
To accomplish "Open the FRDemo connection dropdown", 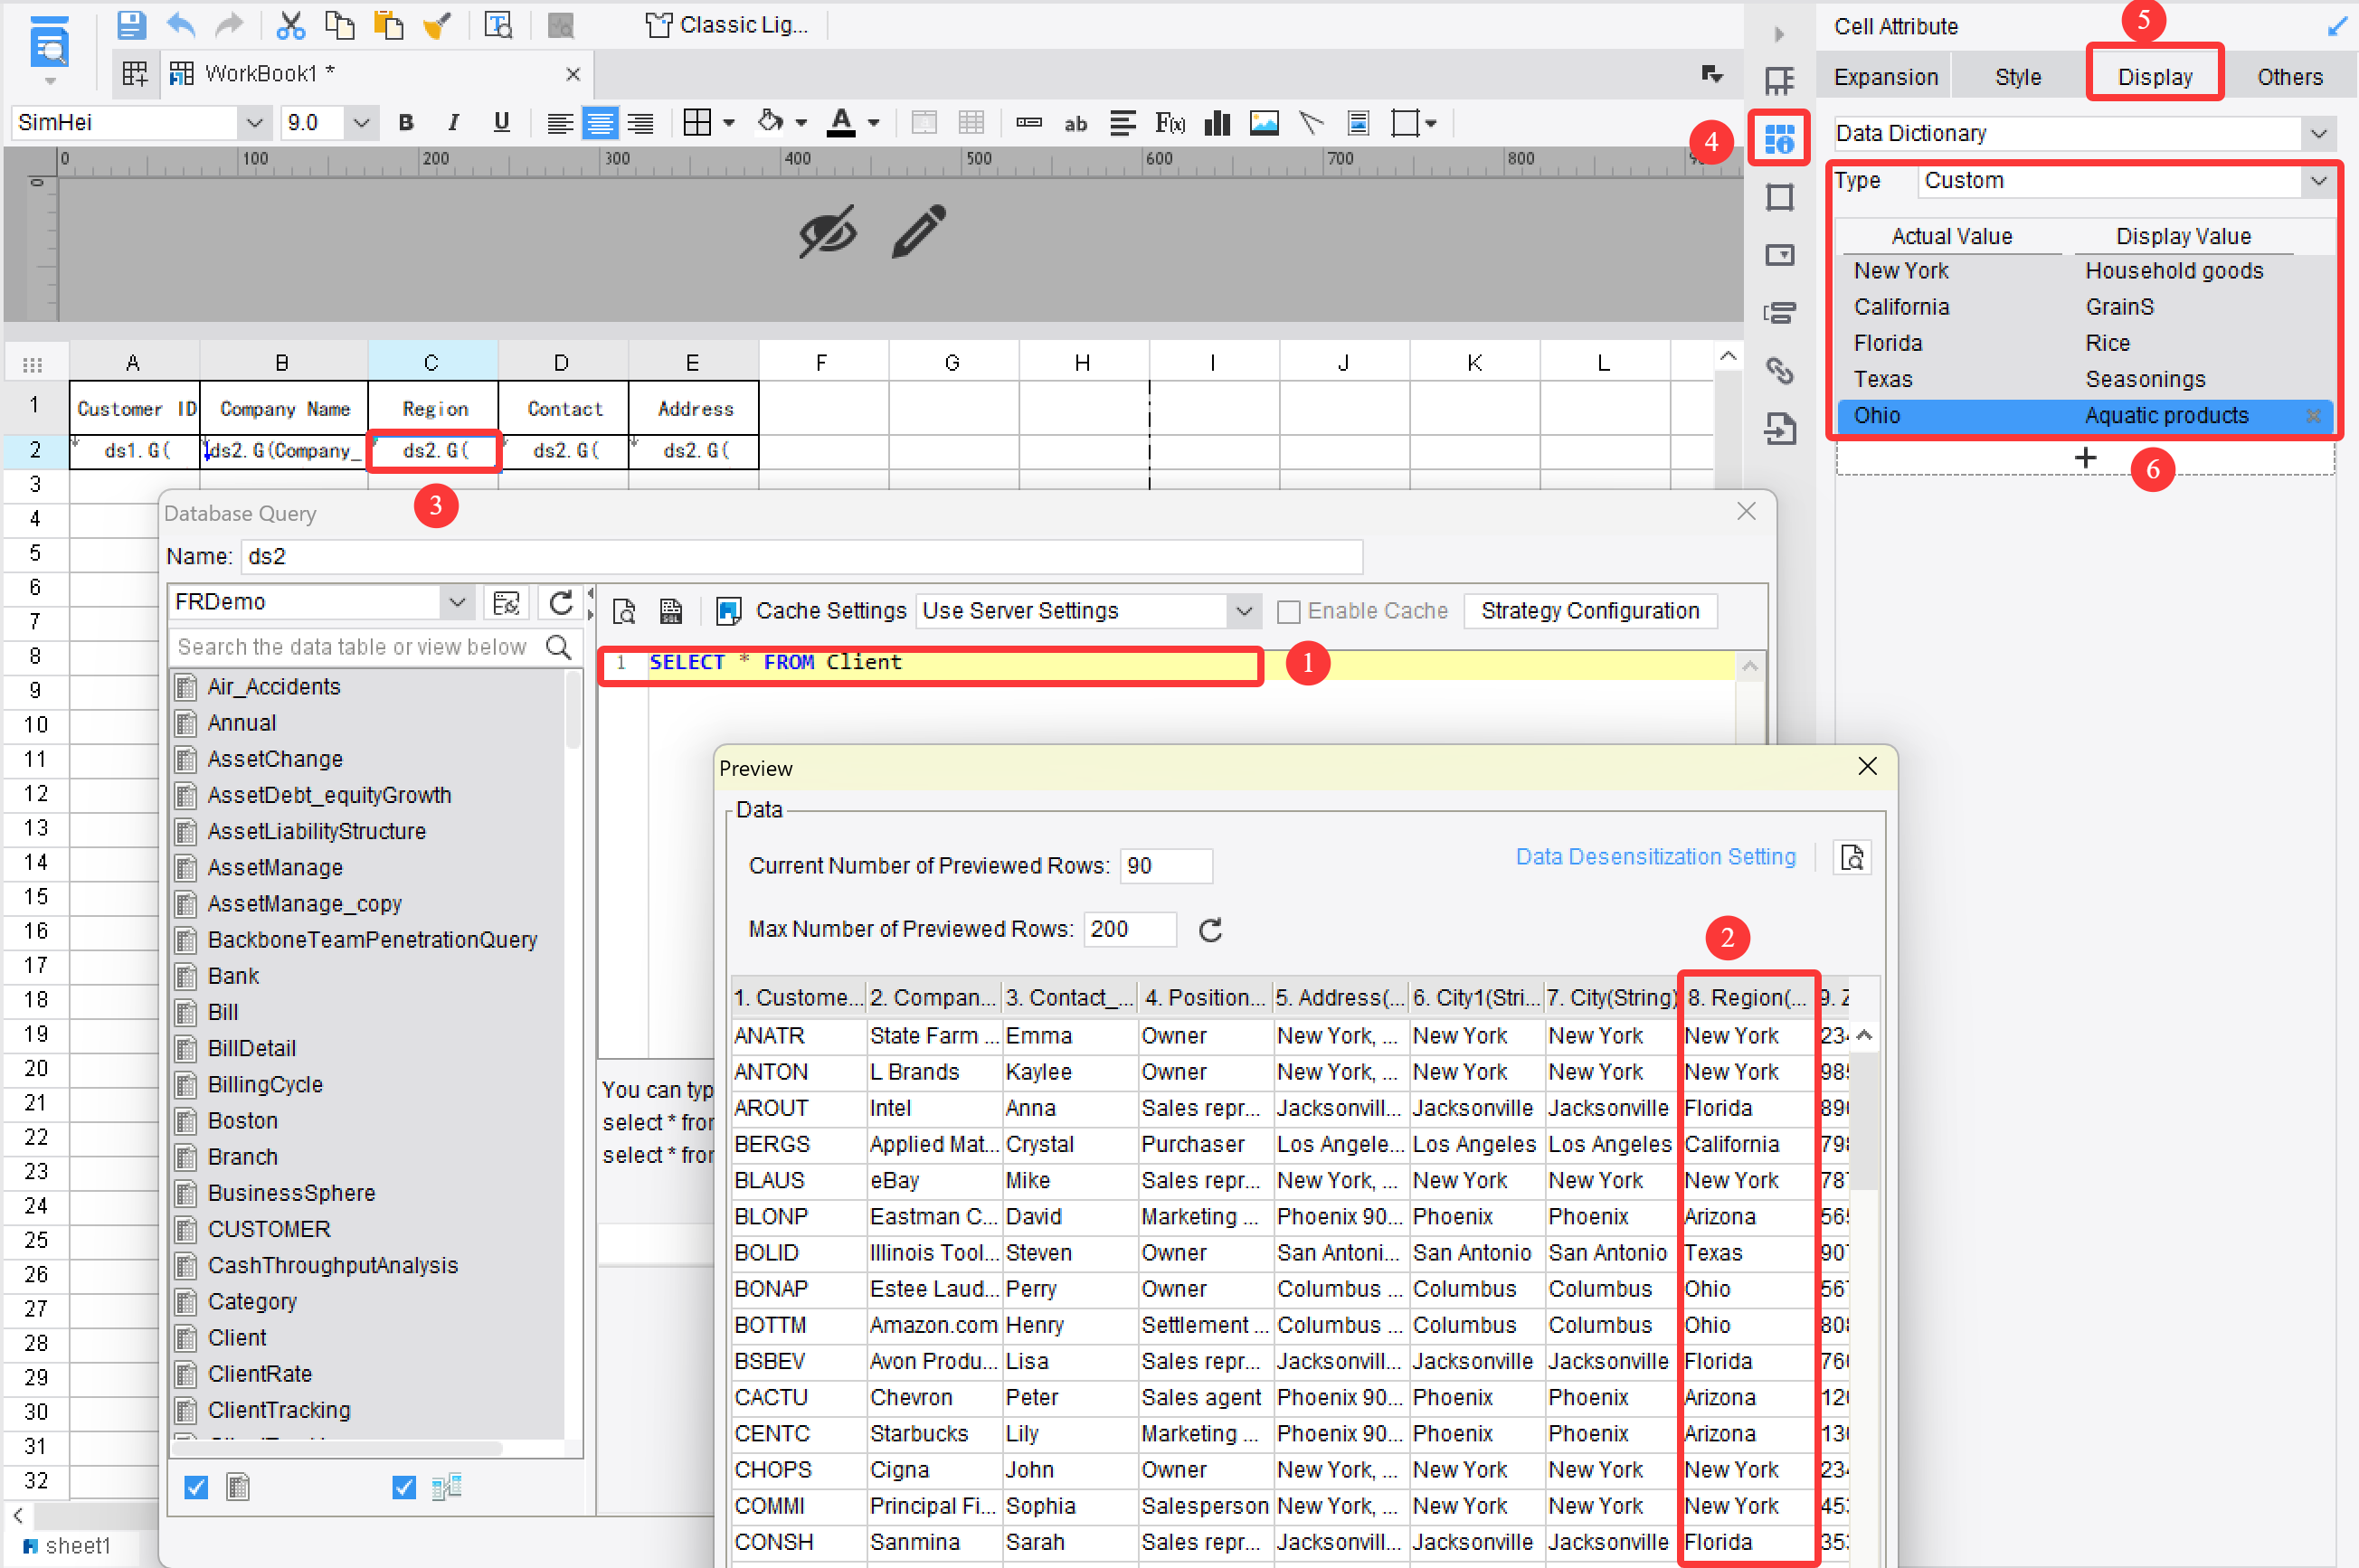I will (457, 602).
